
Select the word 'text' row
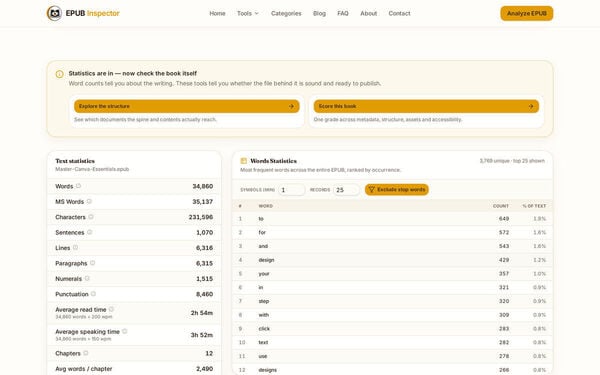[x=392, y=342]
